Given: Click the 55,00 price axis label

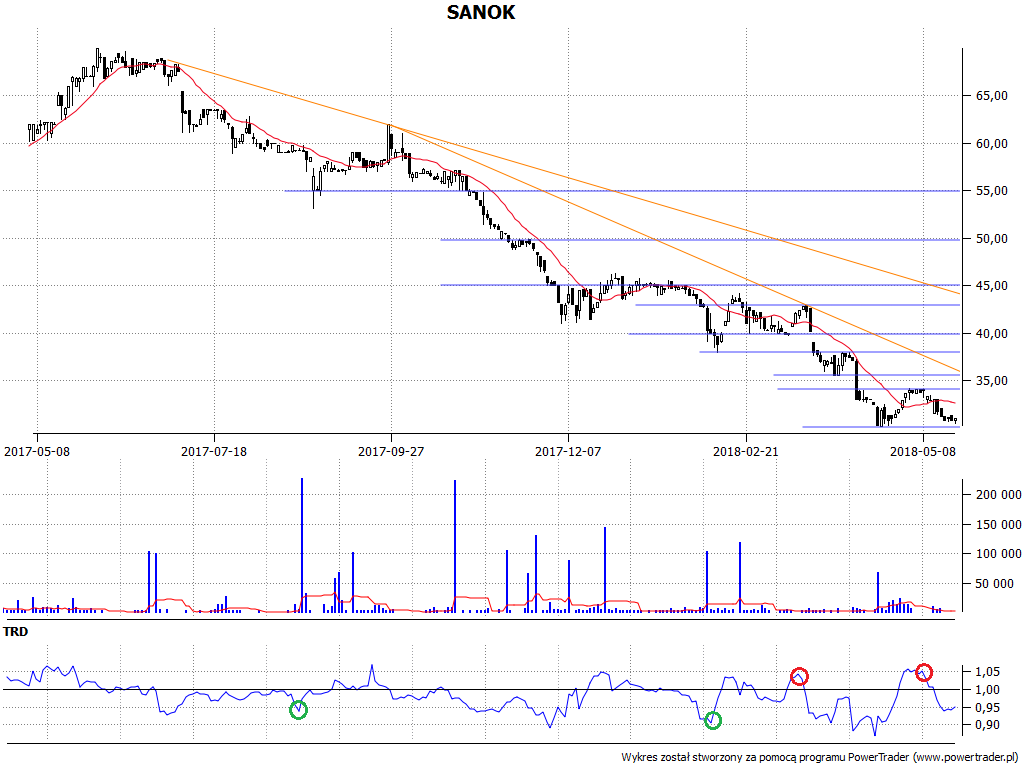Looking at the screenshot, I should [x=991, y=191].
